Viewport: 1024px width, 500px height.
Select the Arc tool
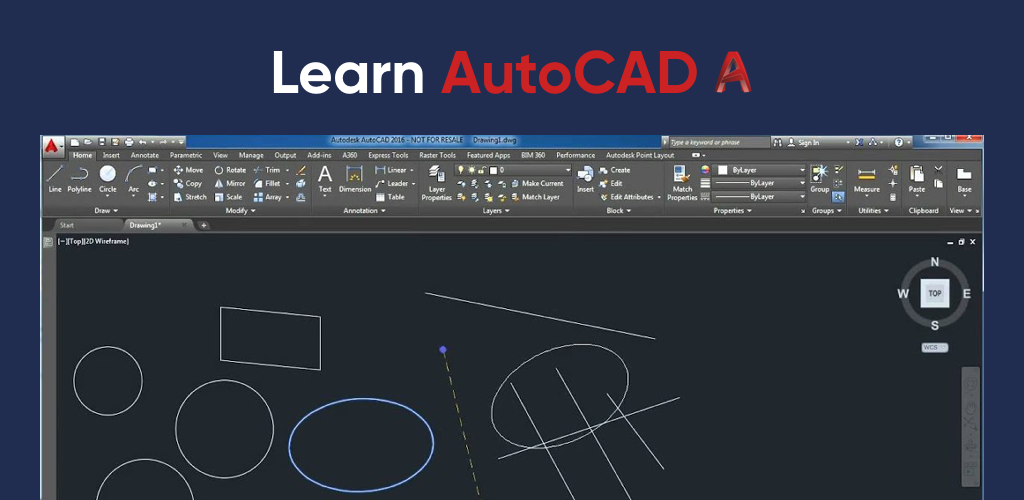point(134,179)
